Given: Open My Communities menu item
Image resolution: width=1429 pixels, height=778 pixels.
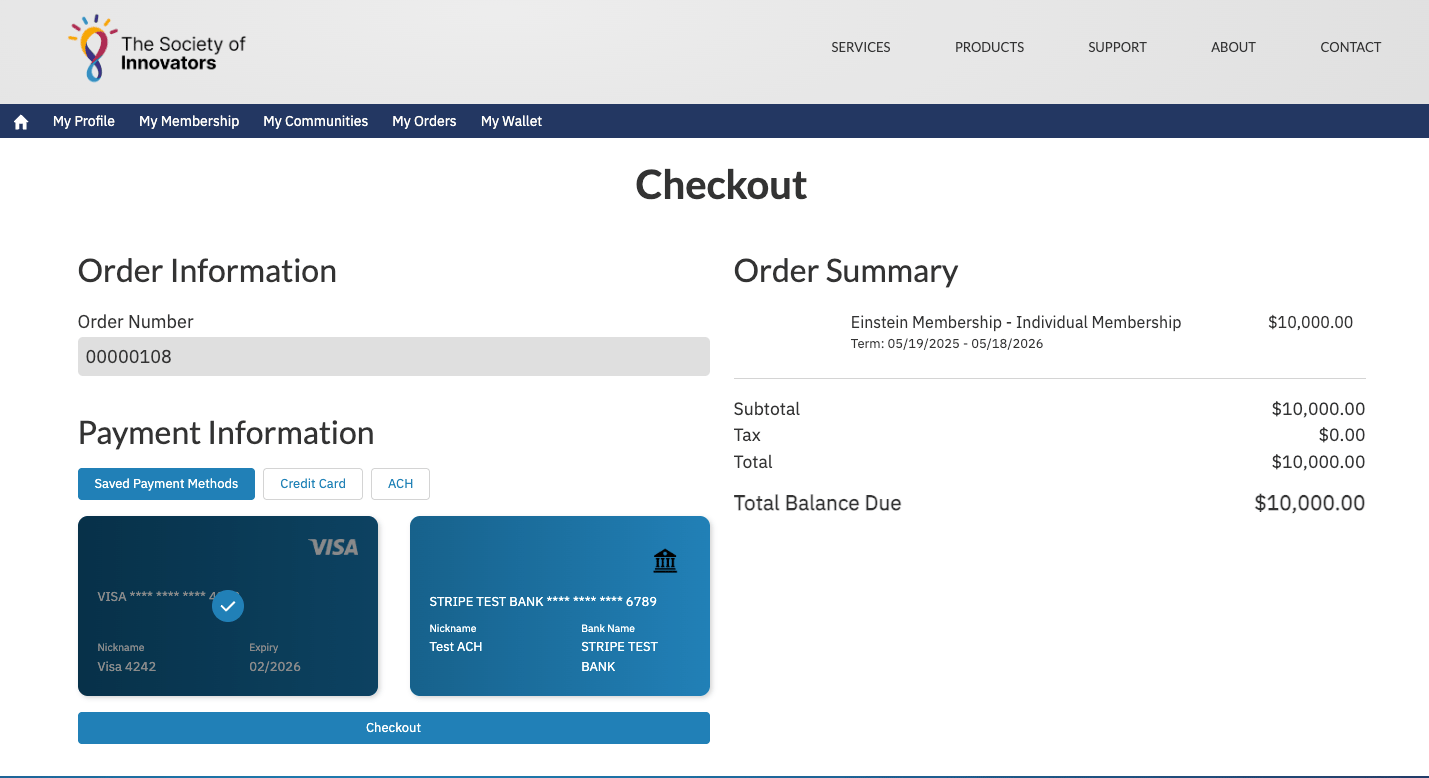Looking at the screenshot, I should pos(316,121).
